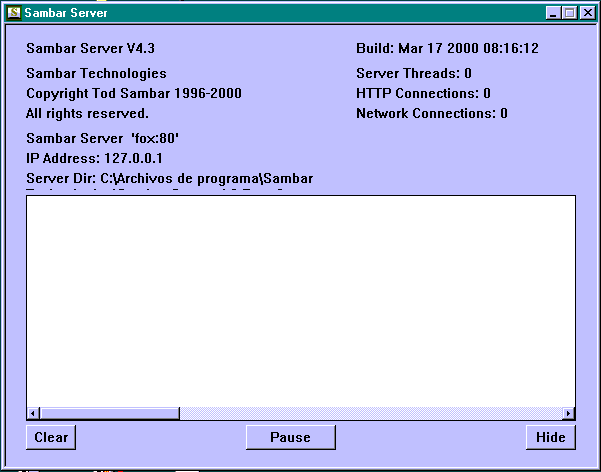Click the 'Sambar Technologies' text
Screen dimensions: 601x472
click(x=96, y=73)
